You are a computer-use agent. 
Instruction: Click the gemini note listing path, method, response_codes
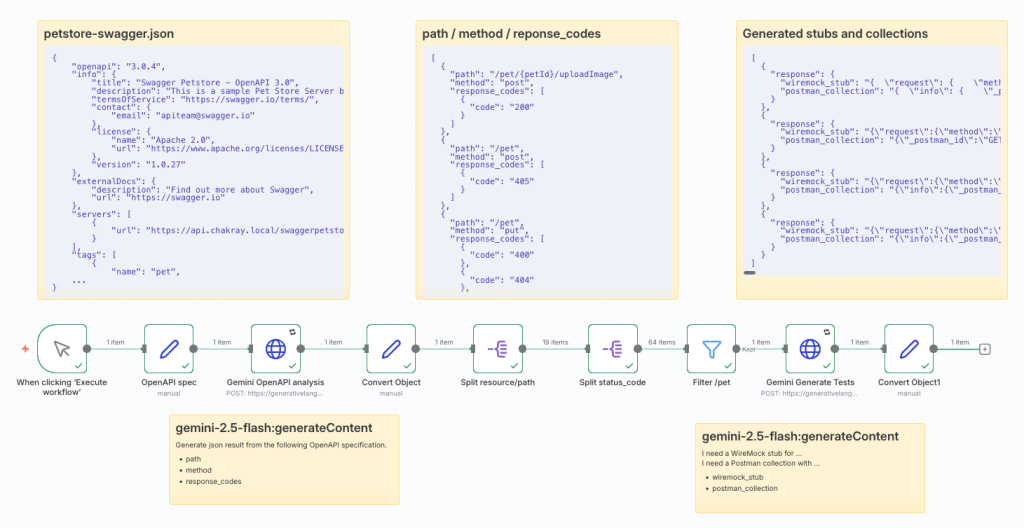coord(286,458)
